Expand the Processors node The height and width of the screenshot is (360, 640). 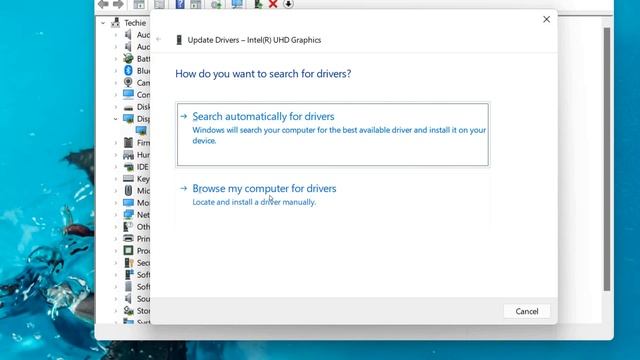pos(116,251)
